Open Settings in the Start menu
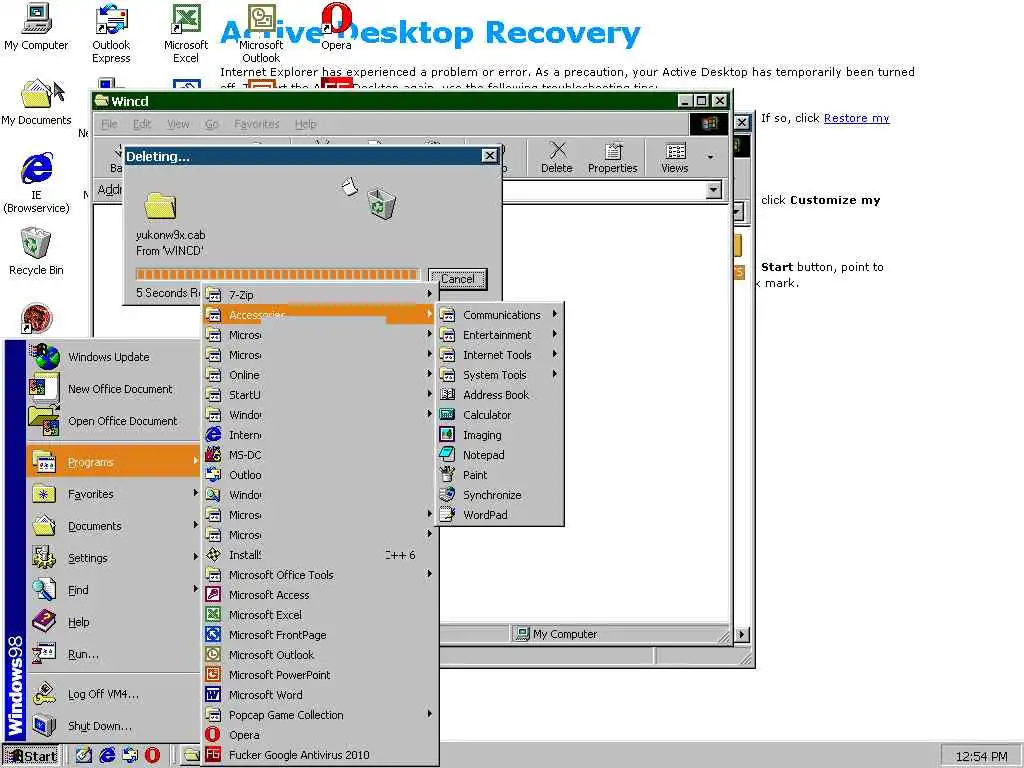 [114, 558]
